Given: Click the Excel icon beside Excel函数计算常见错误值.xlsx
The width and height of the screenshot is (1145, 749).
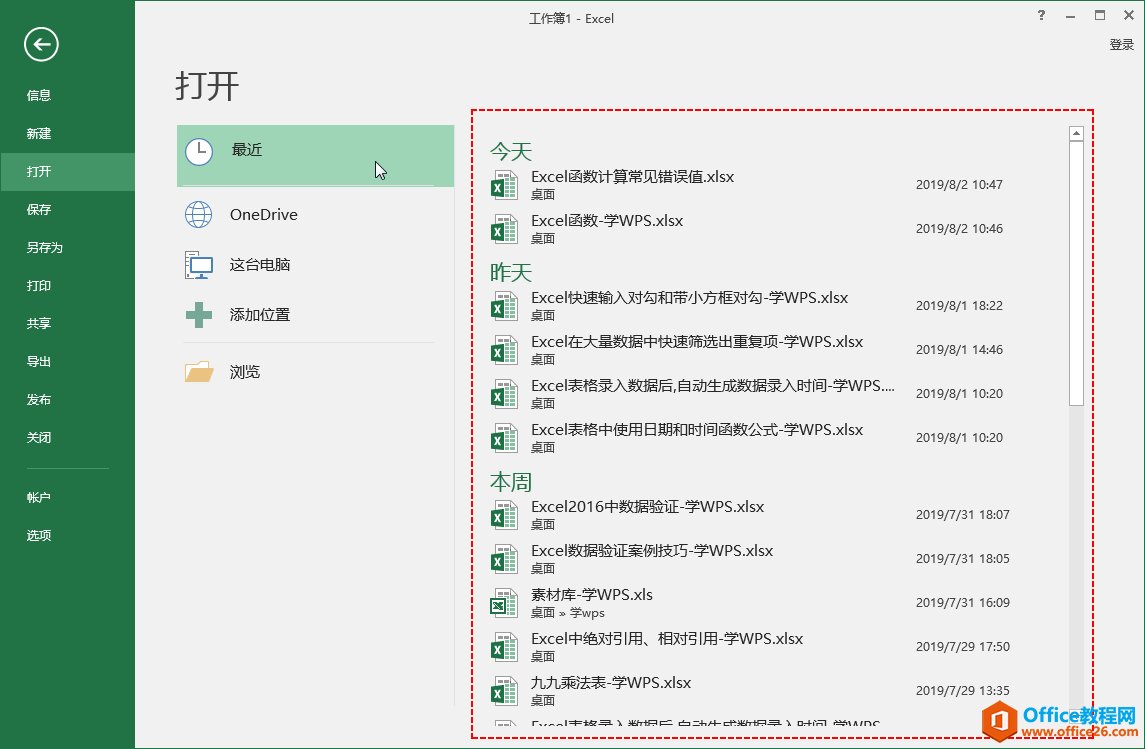Looking at the screenshot, I should coord(504,185).
